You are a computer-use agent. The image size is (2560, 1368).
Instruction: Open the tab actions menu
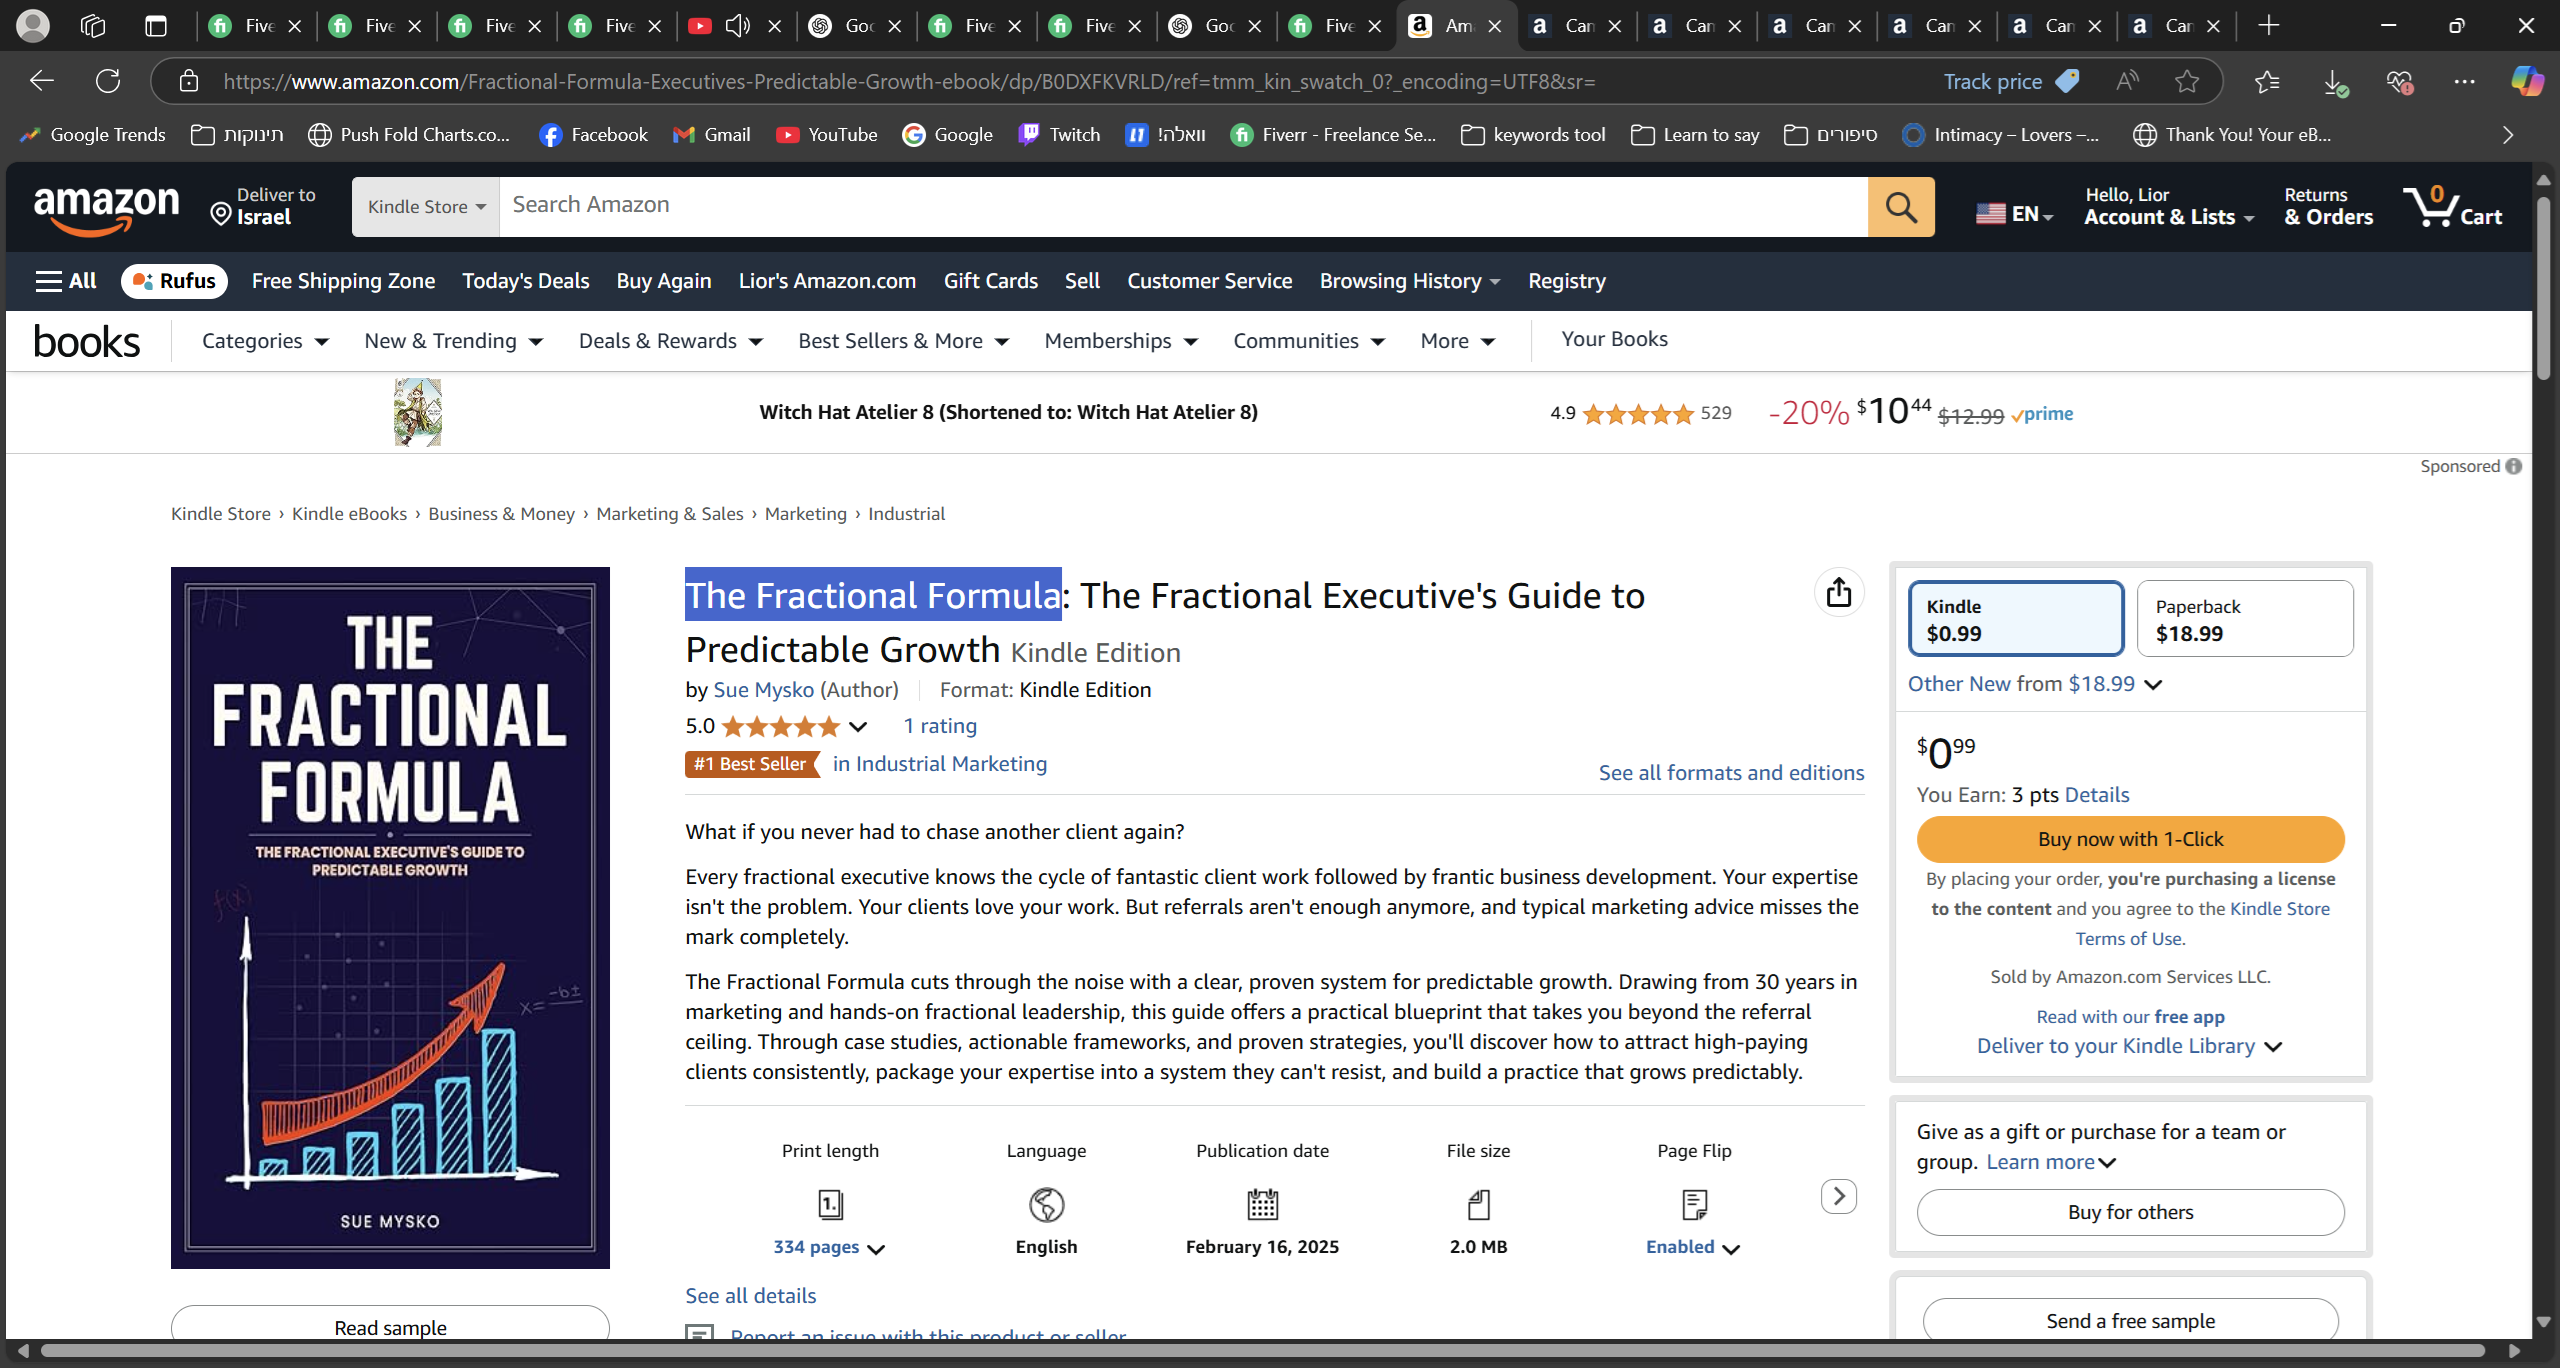[156, 26]
